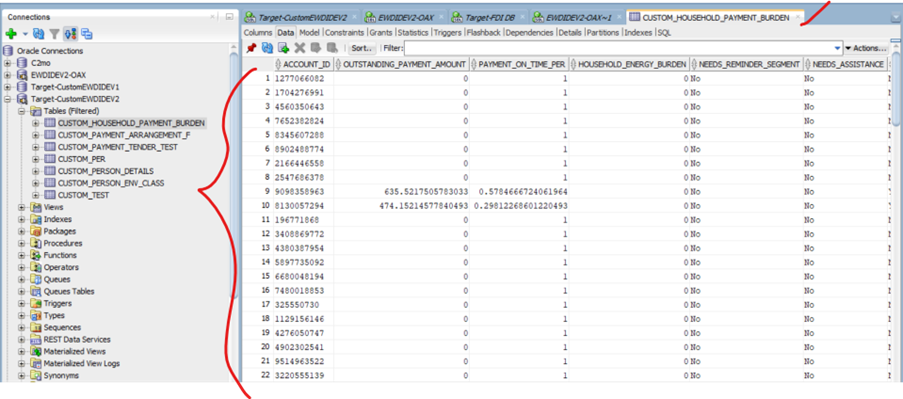Select the Functions folder
903x399 pixels.
tap(60, 255)
